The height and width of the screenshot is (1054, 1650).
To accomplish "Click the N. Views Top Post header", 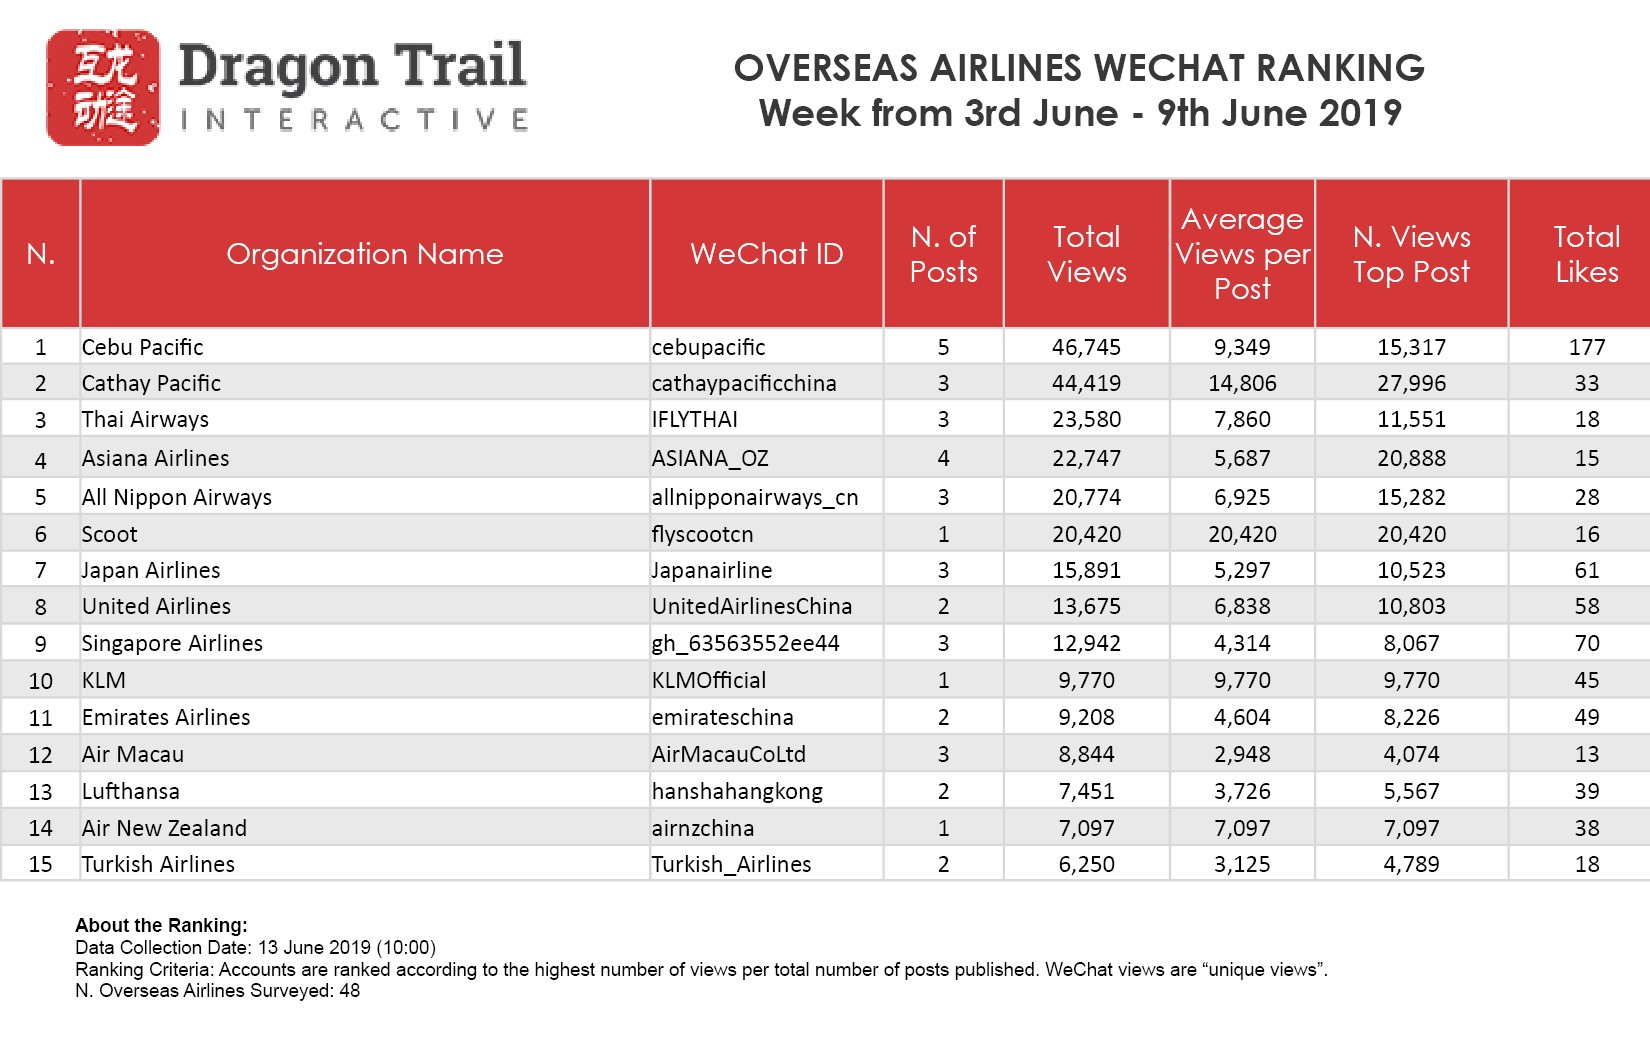I will tap(1412, 254).
